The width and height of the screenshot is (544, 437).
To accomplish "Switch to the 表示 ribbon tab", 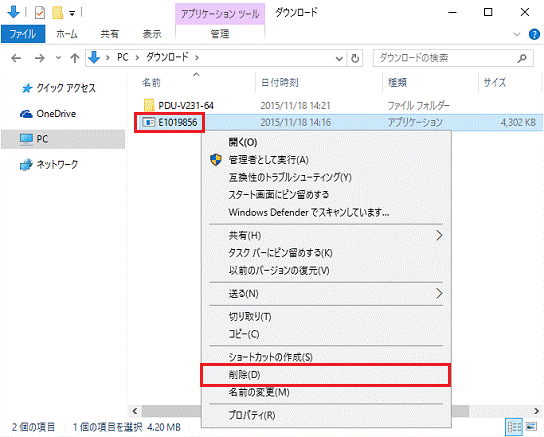I will (152, 34).
